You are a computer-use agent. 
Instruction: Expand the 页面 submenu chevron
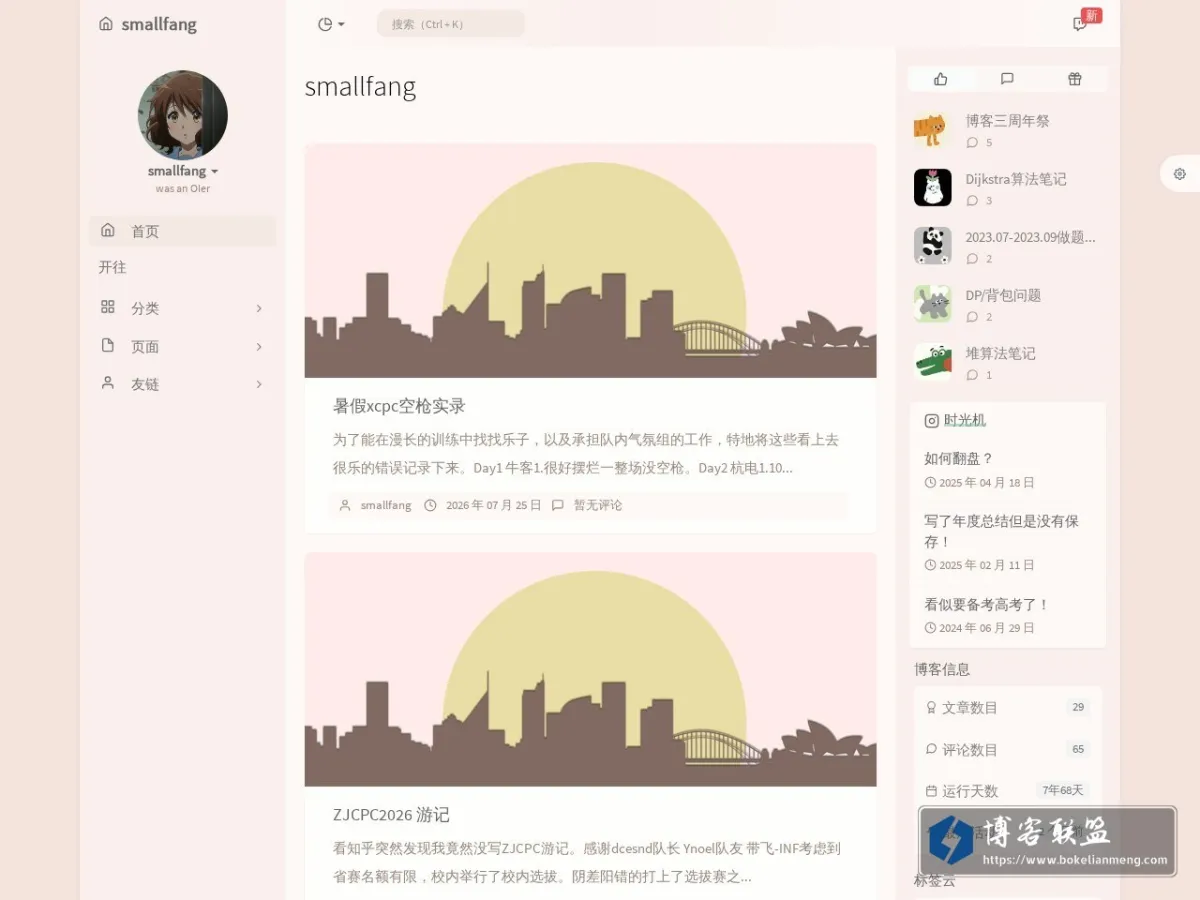(x=259, y=346)
